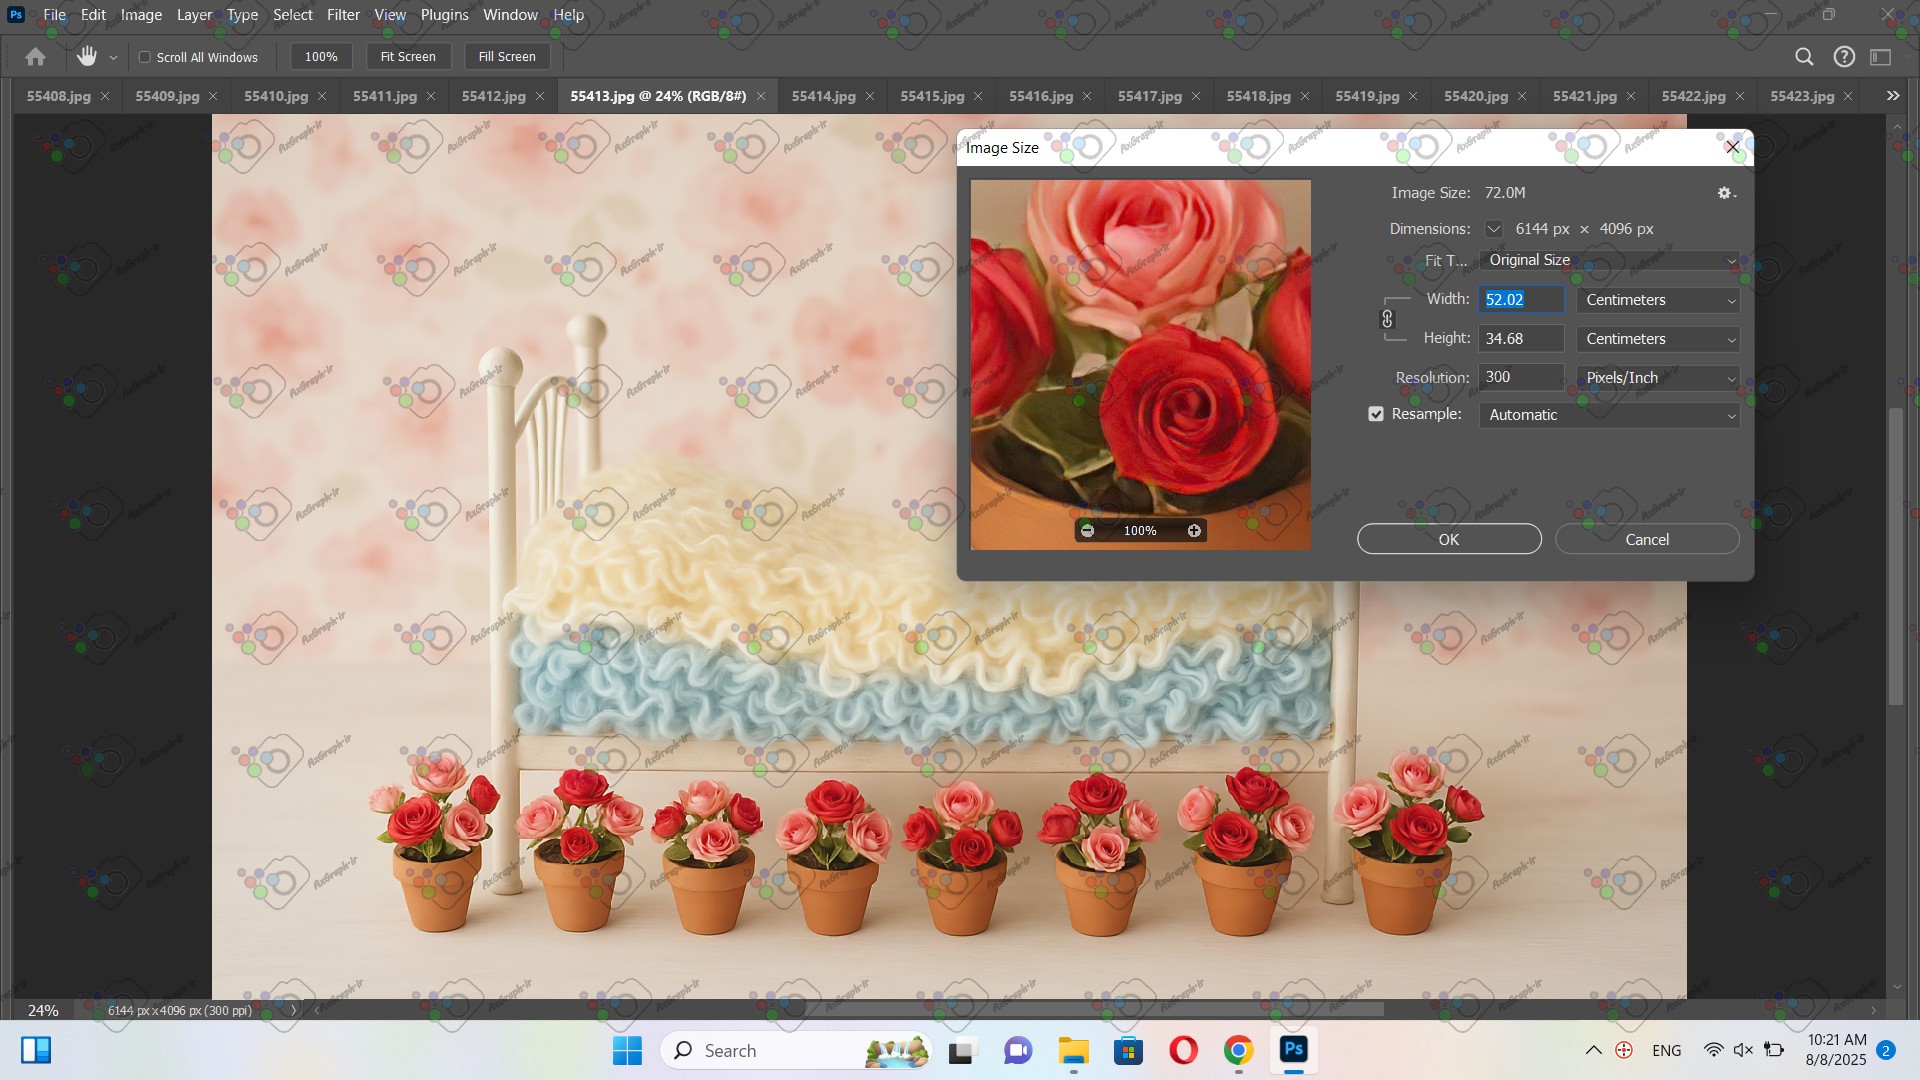Click the Fit Screen button
The width and height of the screenshot is (1920, 1080).
[408, 57]
